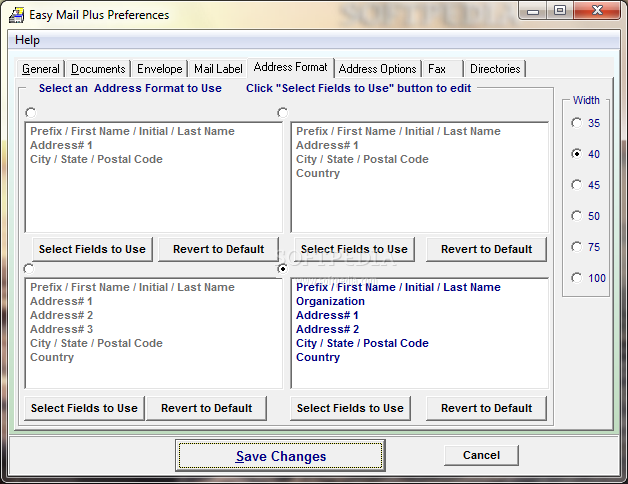
Task: Click the Organization line in selected format
Action: tap(330, 301)
